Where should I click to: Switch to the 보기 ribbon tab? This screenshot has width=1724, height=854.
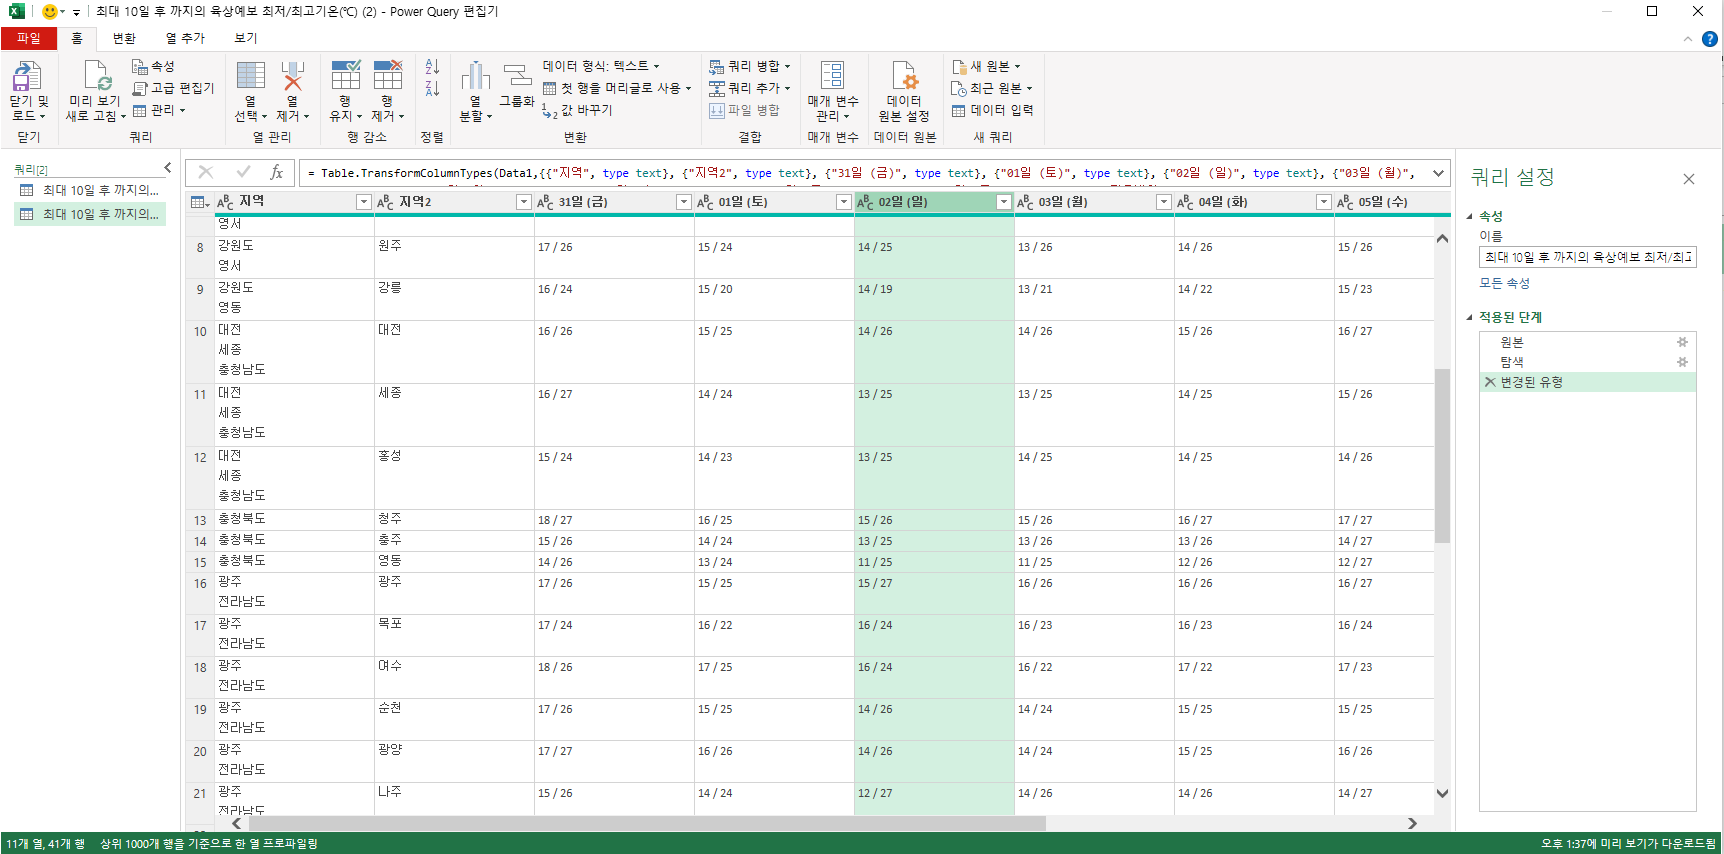246,38
